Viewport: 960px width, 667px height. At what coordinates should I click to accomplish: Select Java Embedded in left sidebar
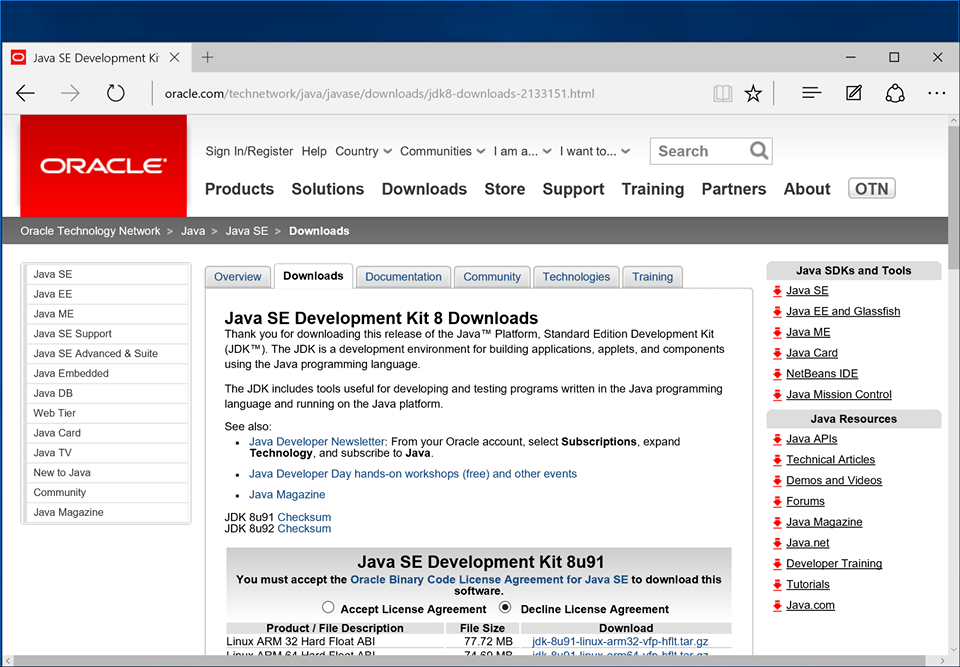click(x=107, y=373)
